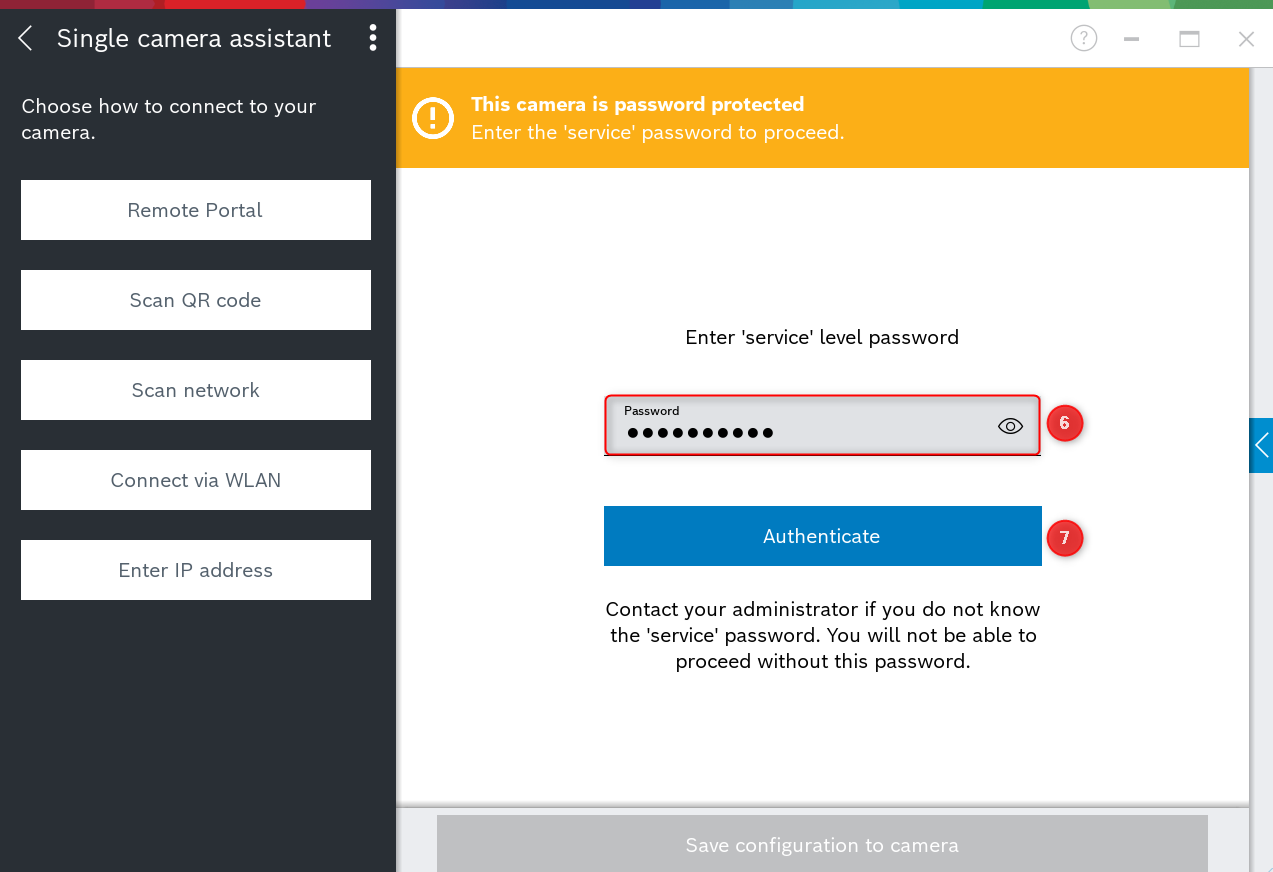The image size is (1273, 872).
Task: Click Save configuration to camera button
Action: coord(821,845)
